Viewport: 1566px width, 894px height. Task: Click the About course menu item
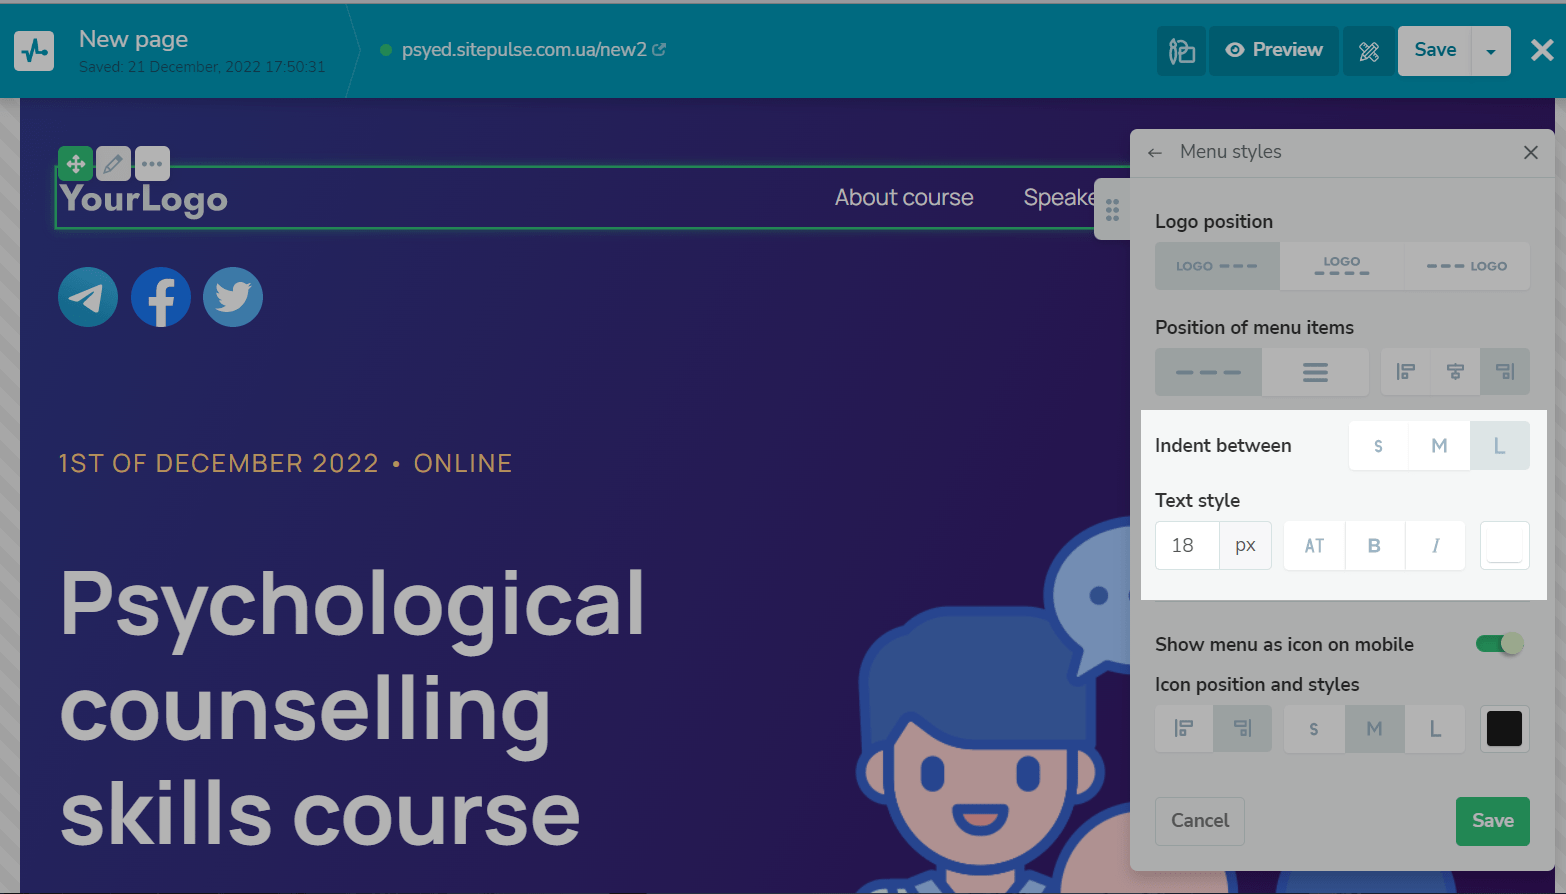[x=904, y=198]
